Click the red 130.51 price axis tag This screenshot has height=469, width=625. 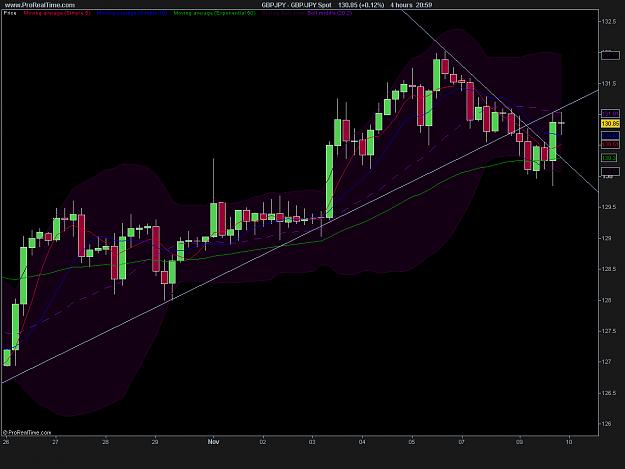pos(610,145)
